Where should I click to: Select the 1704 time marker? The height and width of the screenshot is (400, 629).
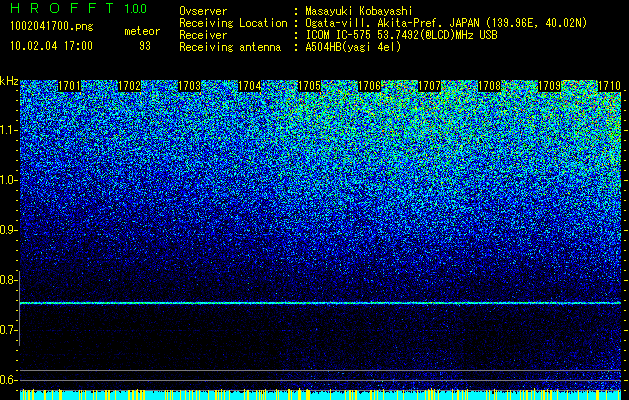click(250, 86)
